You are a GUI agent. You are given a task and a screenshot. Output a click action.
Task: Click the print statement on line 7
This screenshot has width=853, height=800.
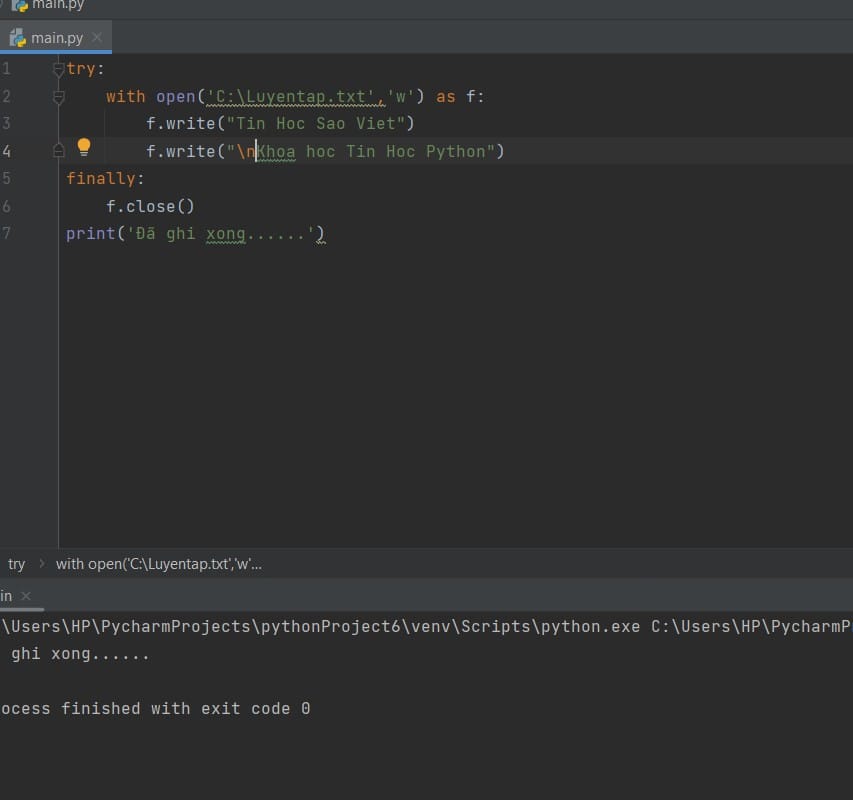pos(195,234)
